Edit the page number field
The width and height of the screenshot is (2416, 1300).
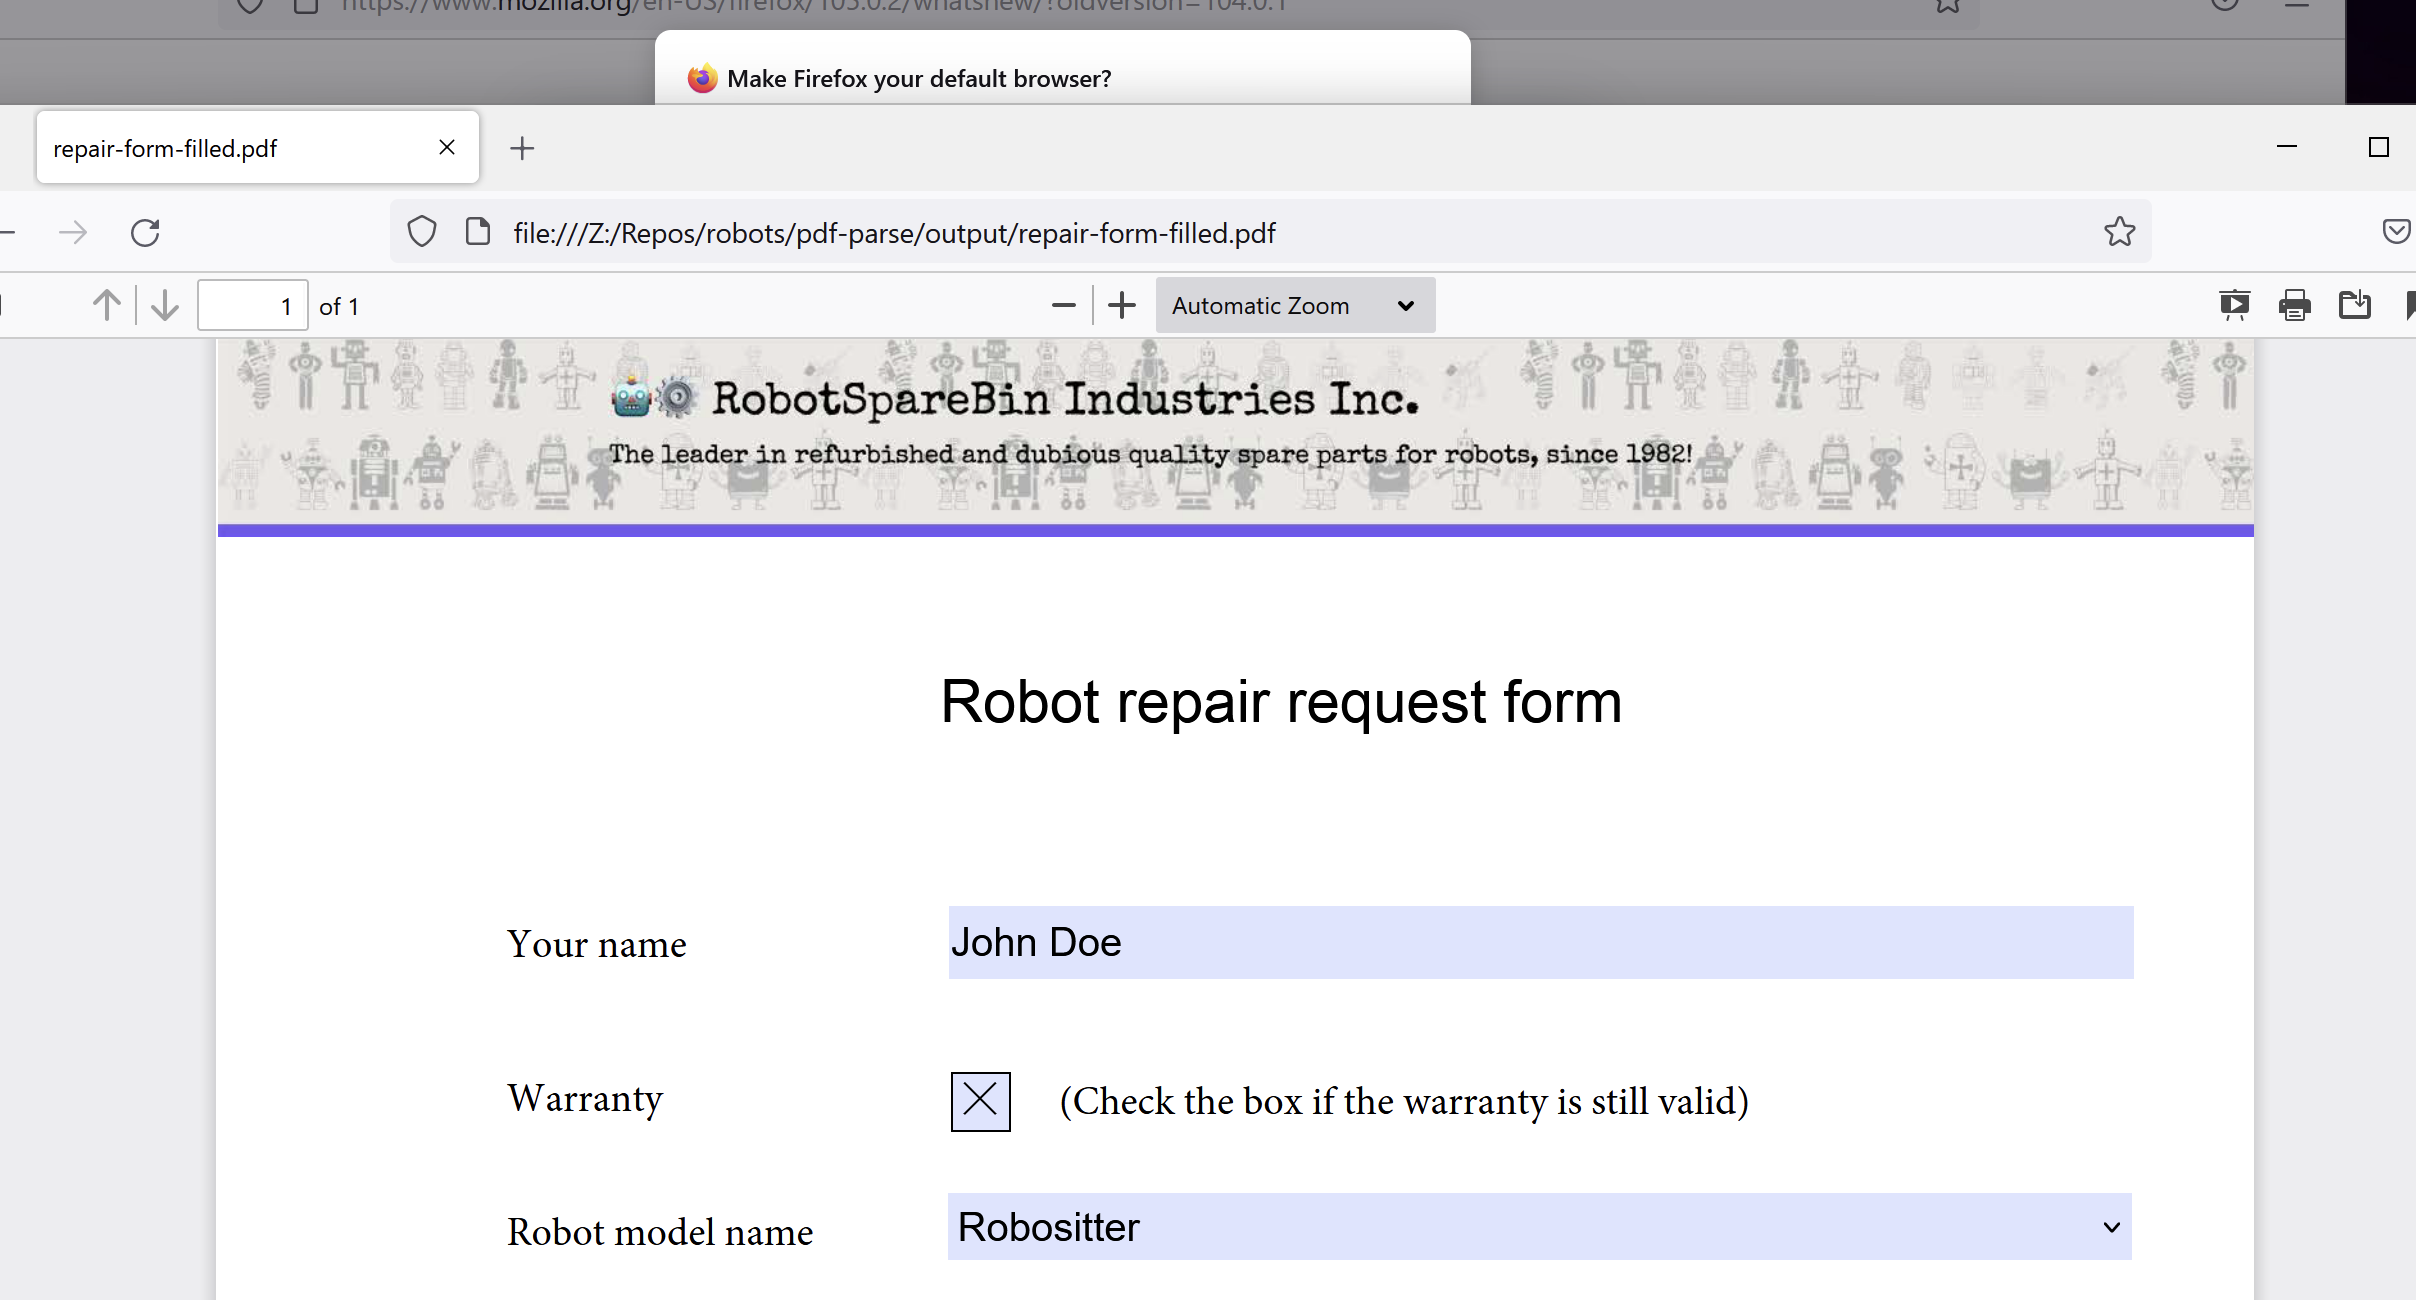click(x=252, y=305)
